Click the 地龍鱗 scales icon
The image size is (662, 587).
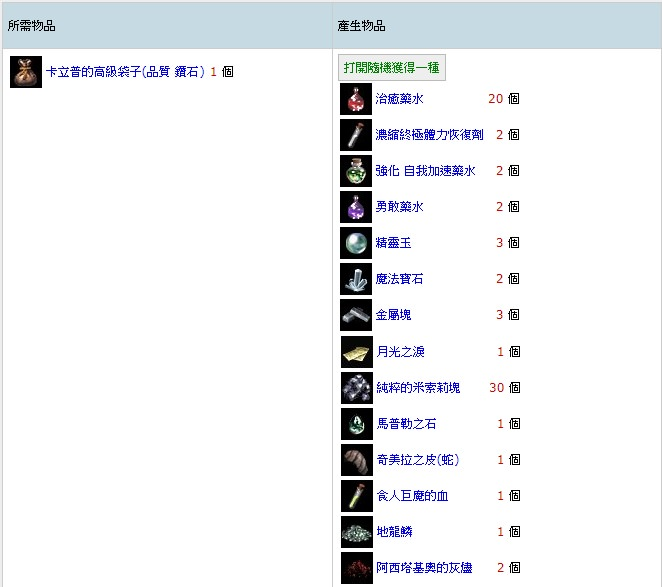357,532
